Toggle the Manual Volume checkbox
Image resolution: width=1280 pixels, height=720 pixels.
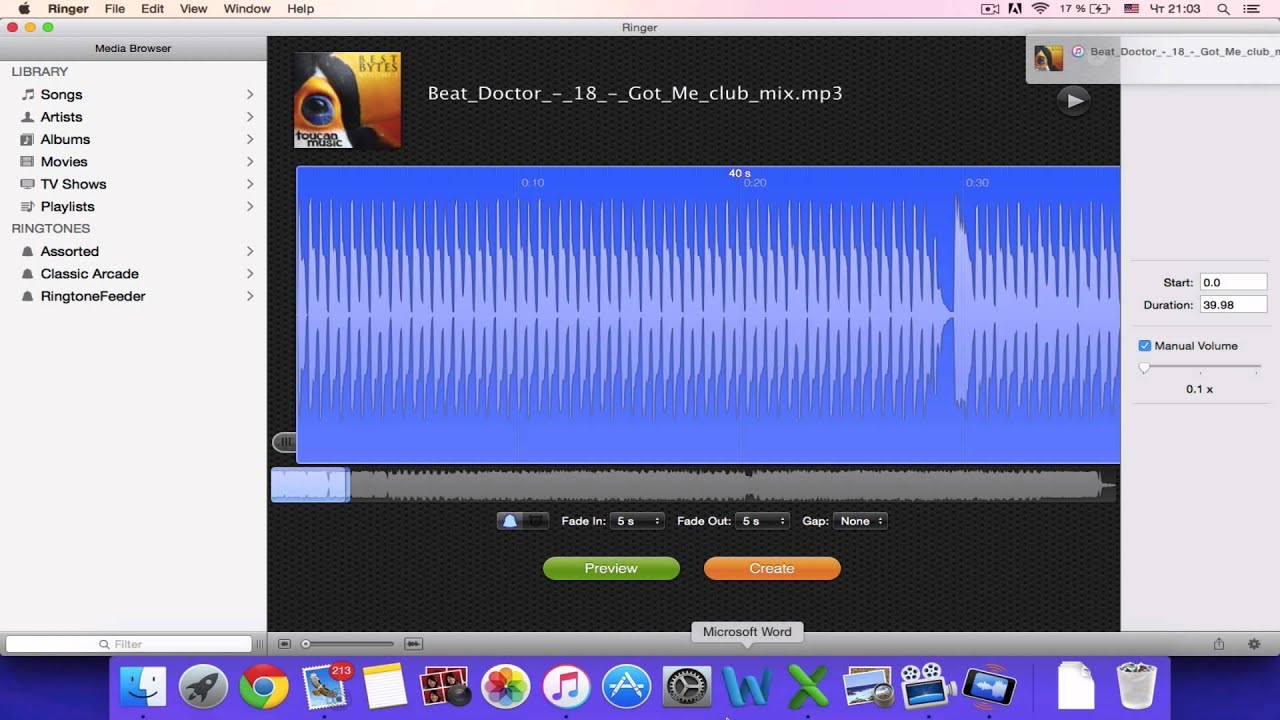click(1145, 346)
